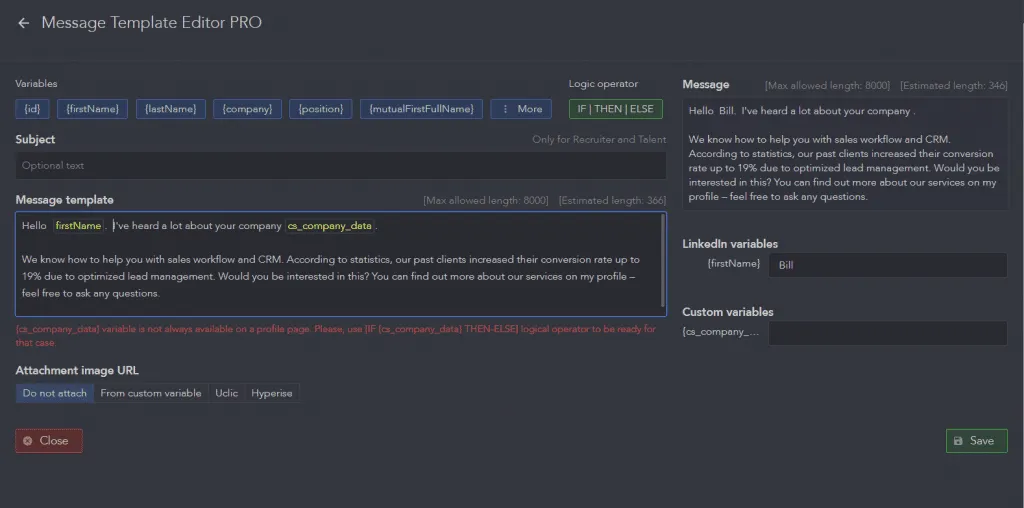The image size is (1024, 508).
Task: Open the More variables dropdown
Action: [x=521, y=109]
